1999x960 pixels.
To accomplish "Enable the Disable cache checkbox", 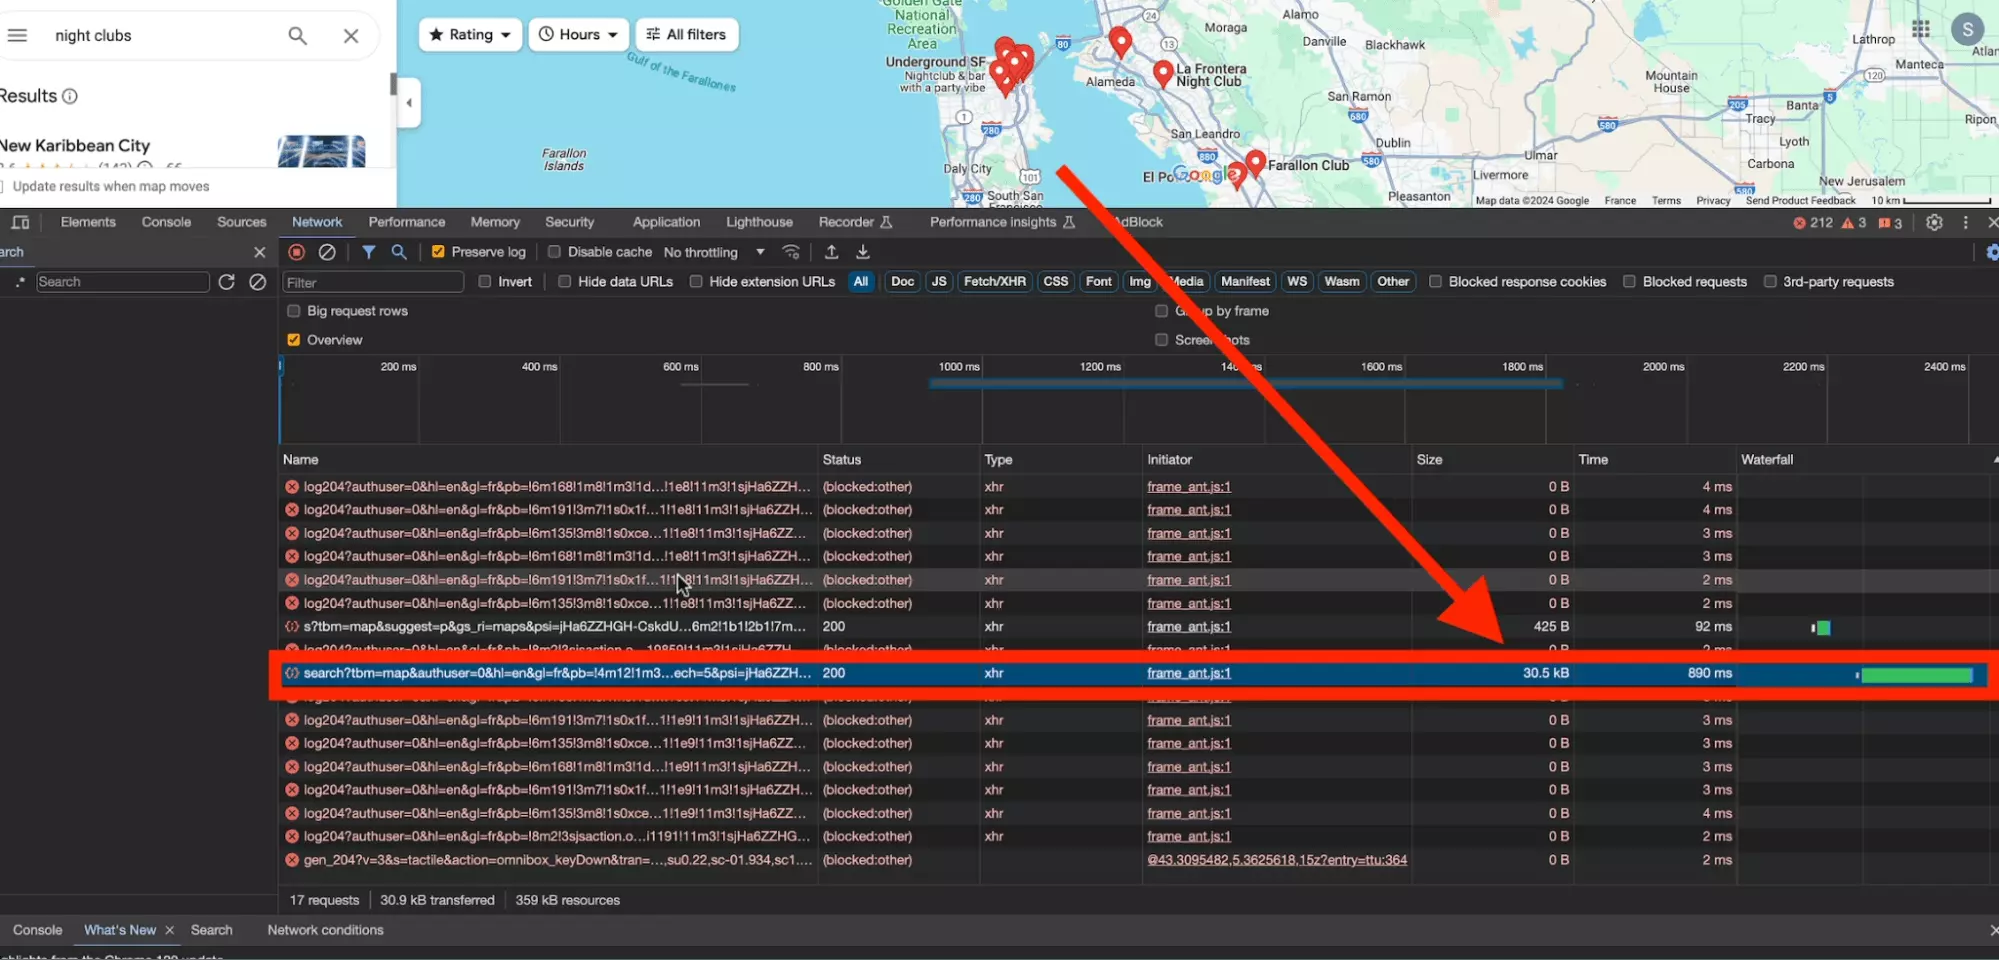I will tap(554, 252).
